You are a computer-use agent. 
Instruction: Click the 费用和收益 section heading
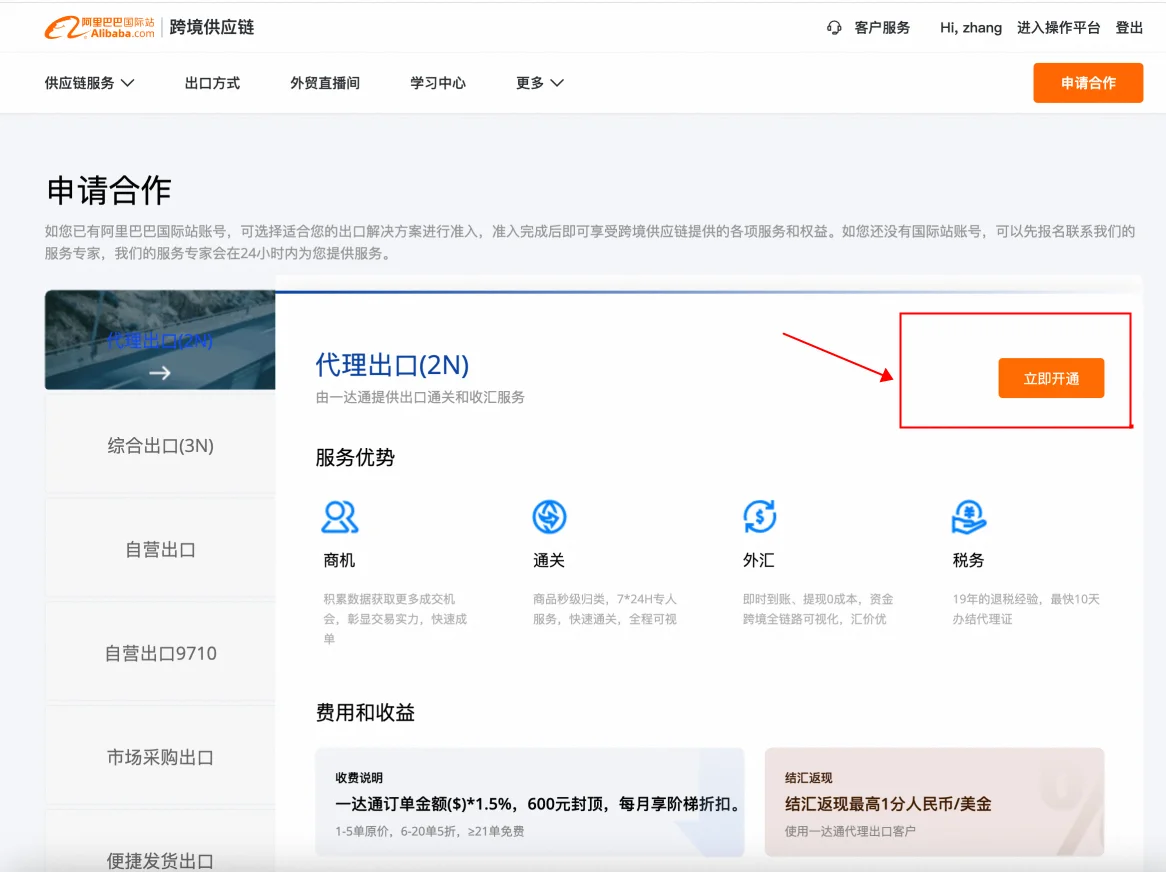click(365, 712)
